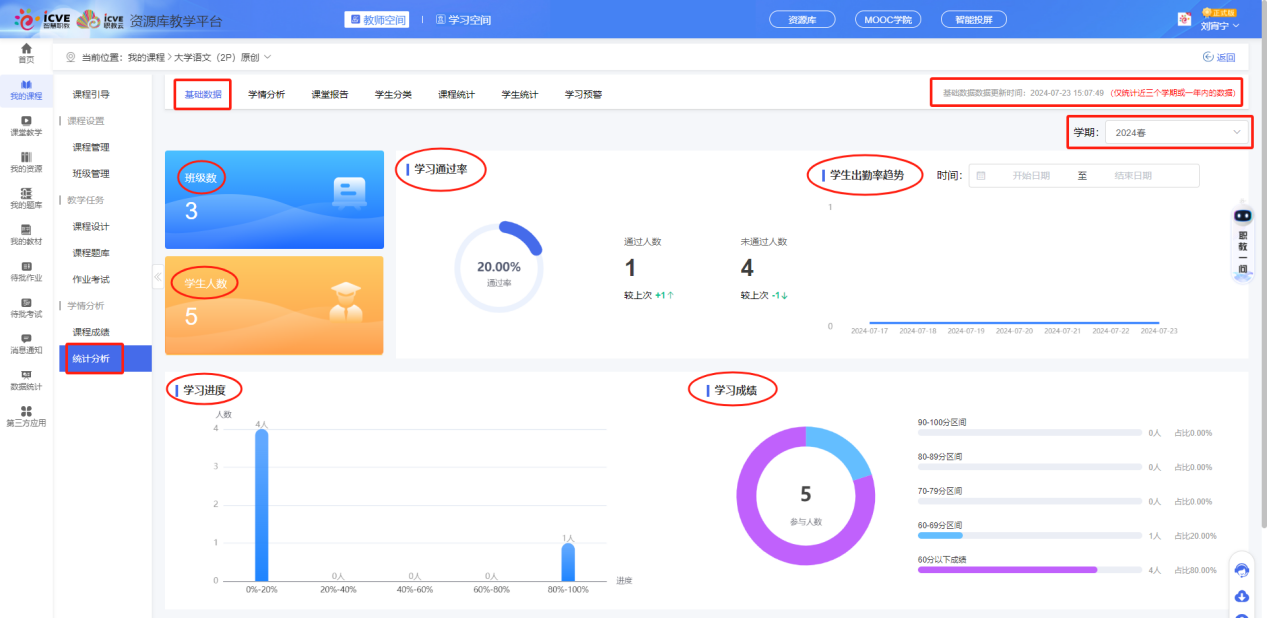Open 待批作业 sidebar icon

pos(26,271)
